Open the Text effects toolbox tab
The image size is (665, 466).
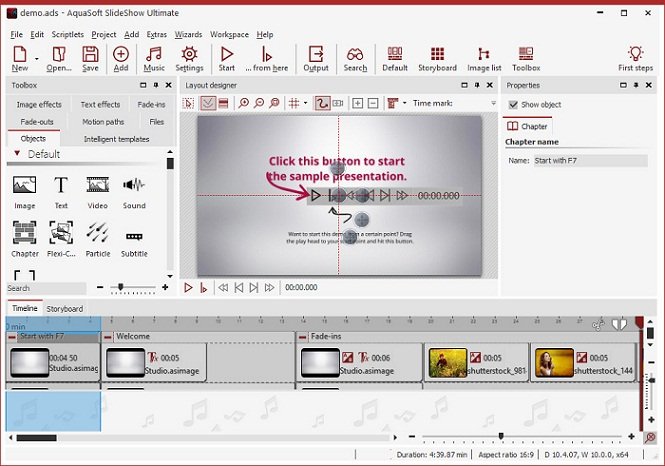tap(100, 104)
